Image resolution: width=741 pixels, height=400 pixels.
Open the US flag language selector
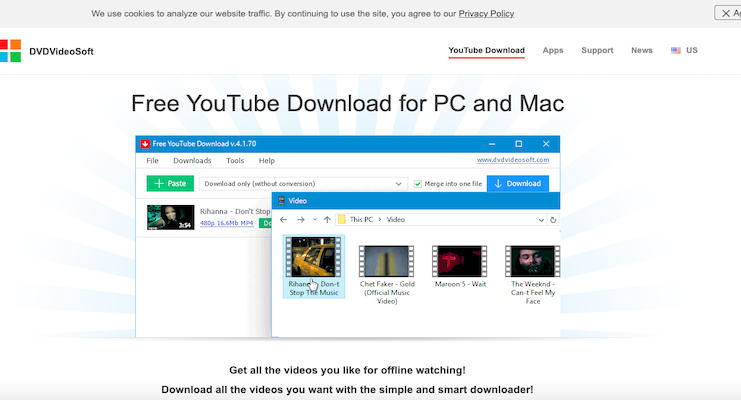tap(684, 50)
